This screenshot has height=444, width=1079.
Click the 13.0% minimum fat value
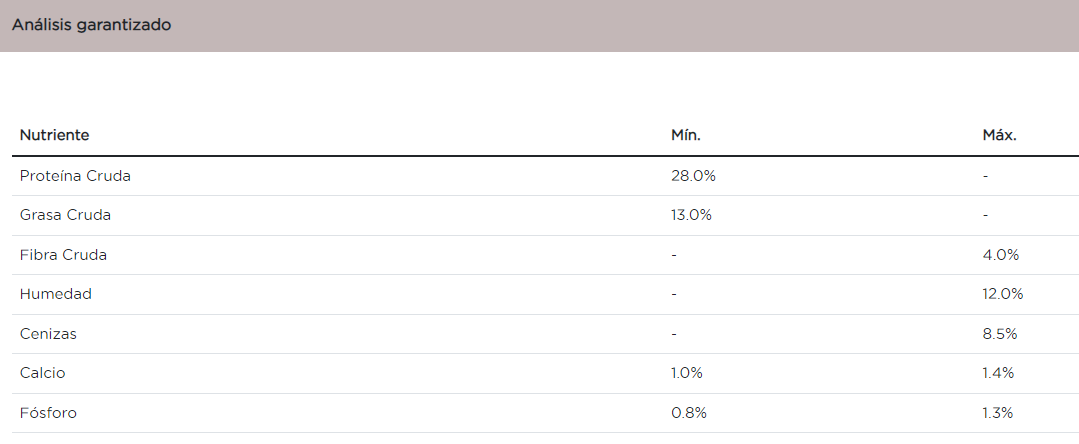coord(692,215)
